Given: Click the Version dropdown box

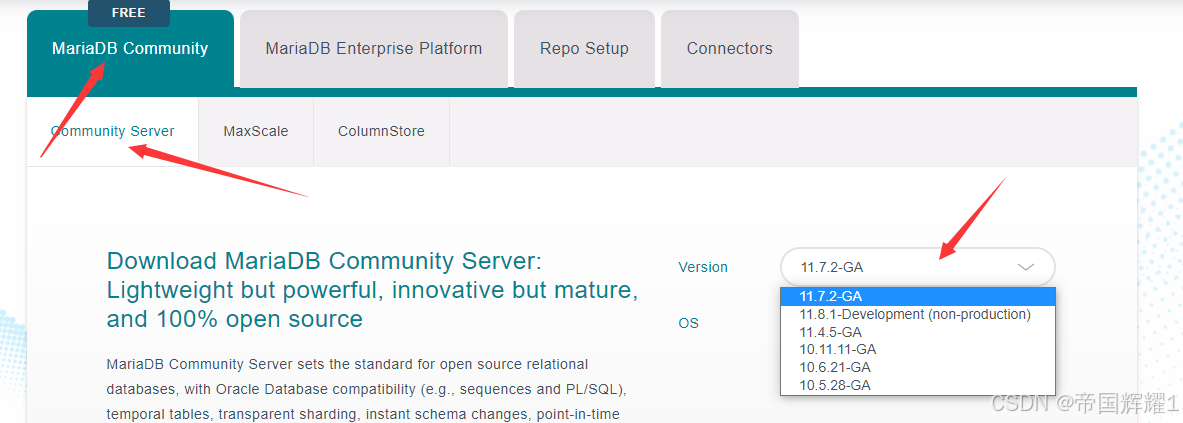Looking at the screenshot, I should 917,267.
